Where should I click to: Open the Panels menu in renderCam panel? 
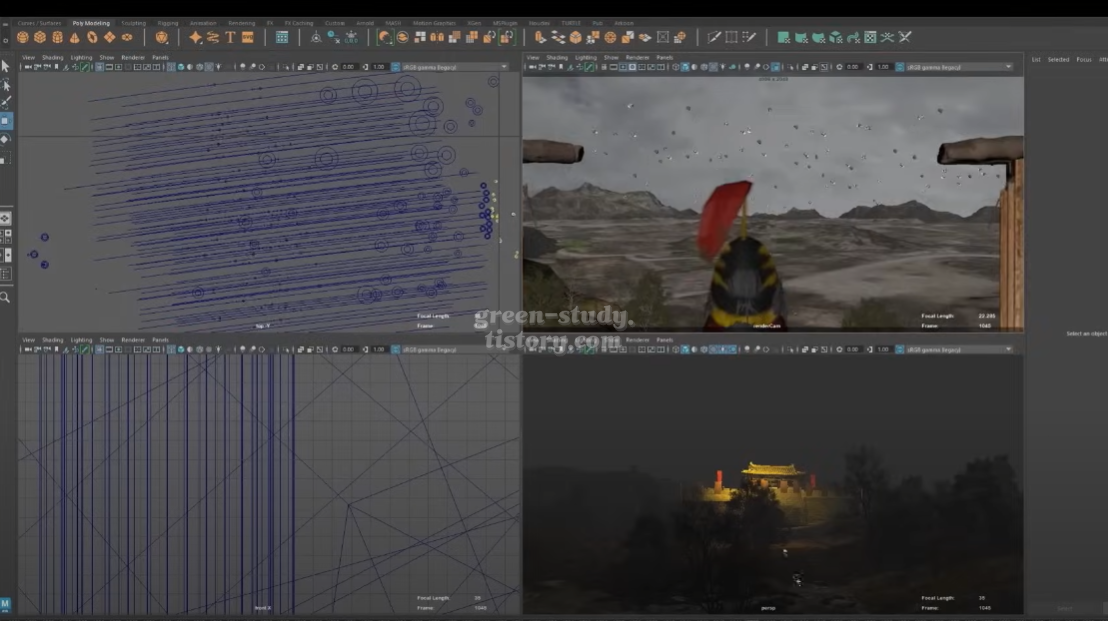(x=664, y=57)
